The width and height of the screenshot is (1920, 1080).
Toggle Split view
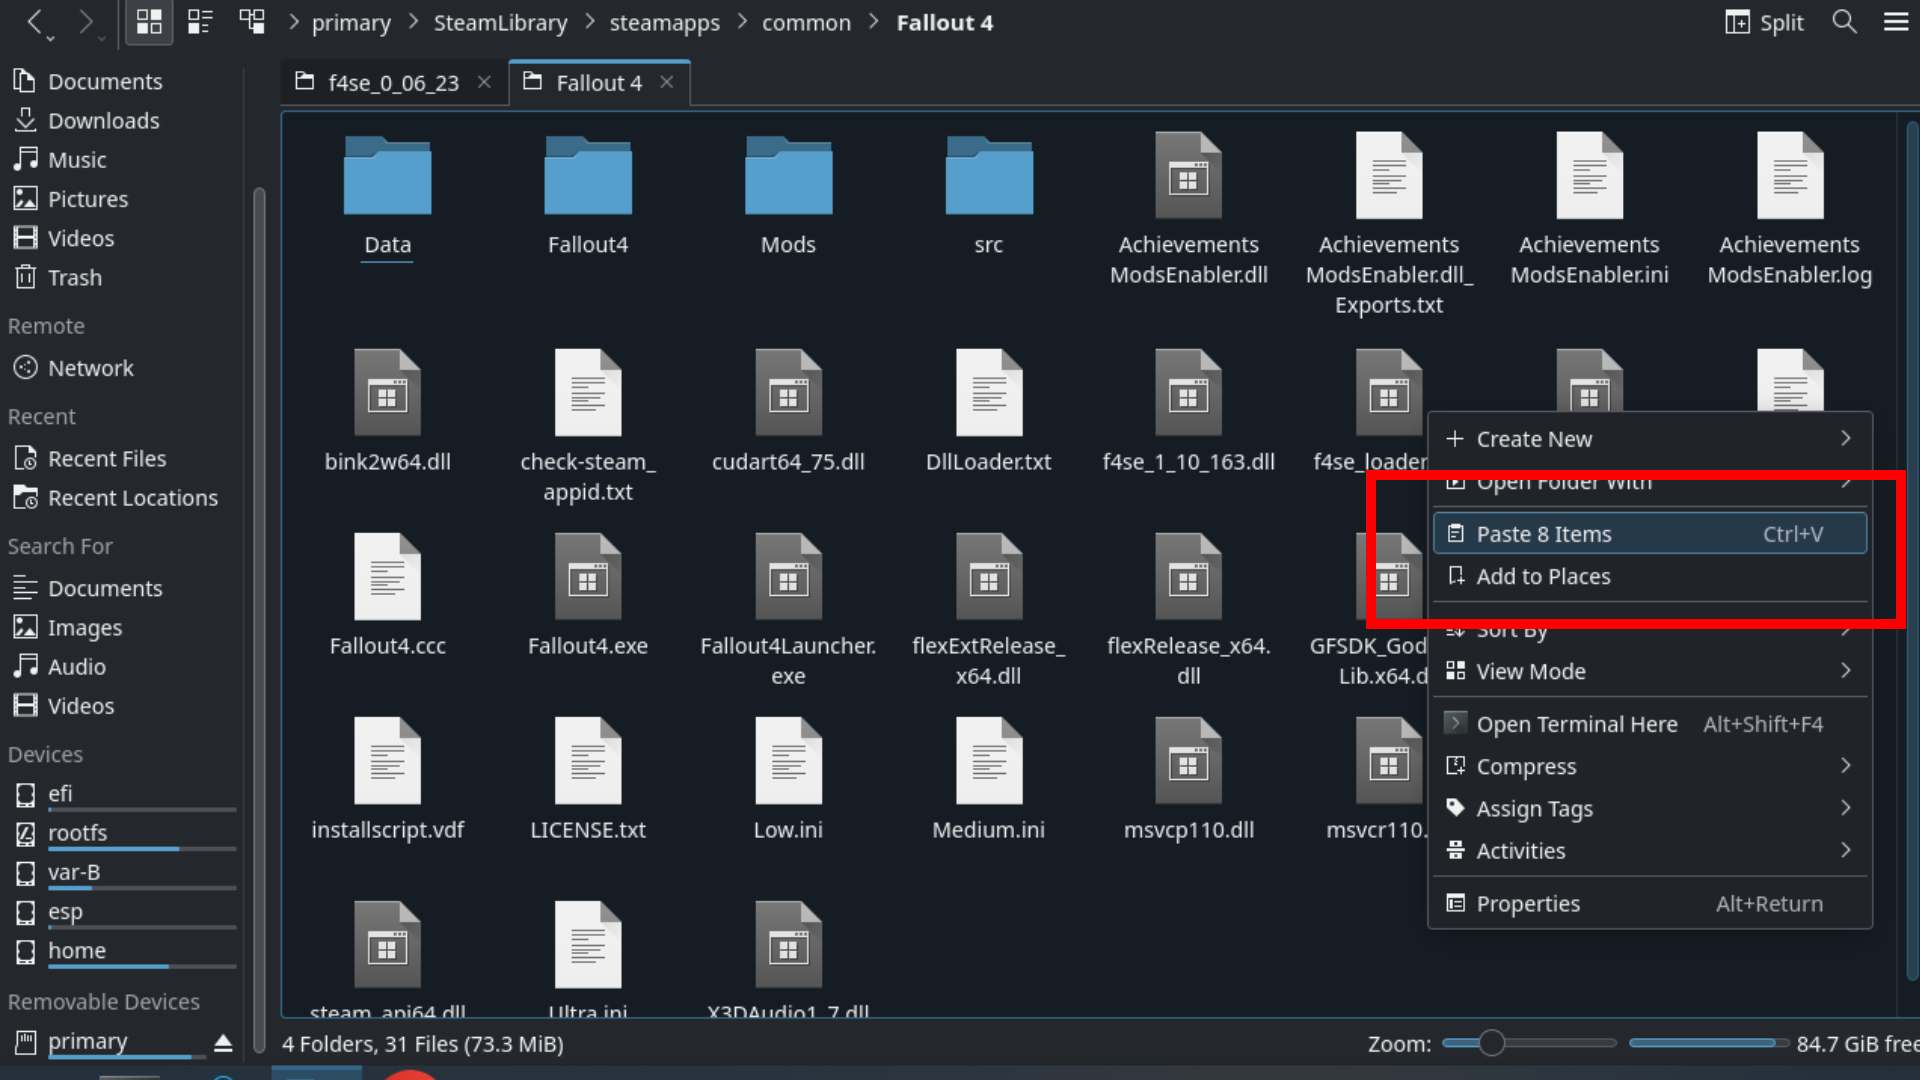[1763, 22]
